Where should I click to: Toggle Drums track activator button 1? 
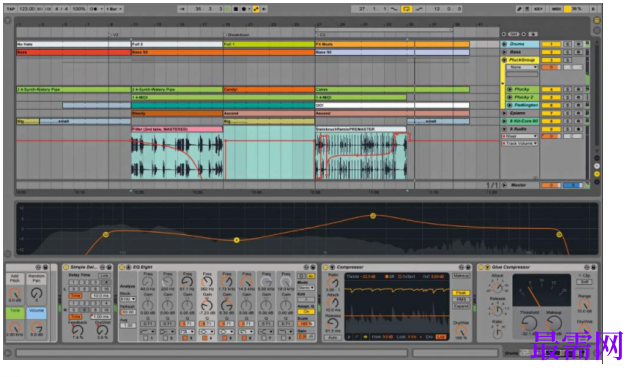tap(551, 44)
